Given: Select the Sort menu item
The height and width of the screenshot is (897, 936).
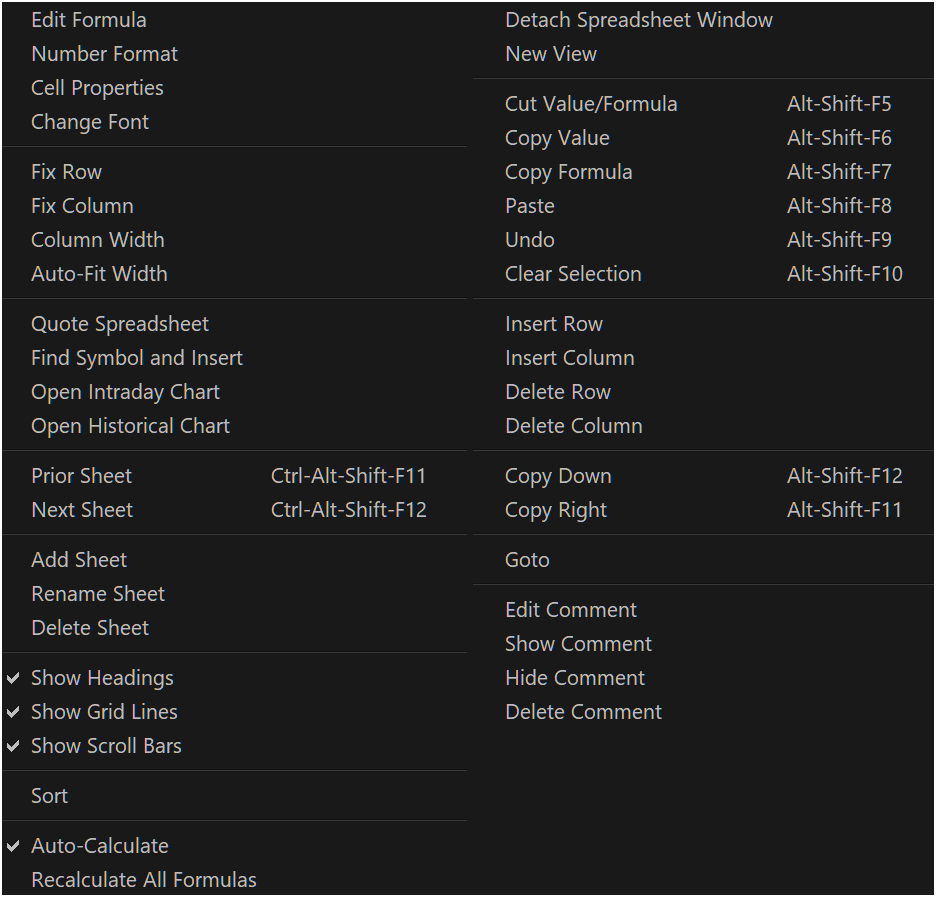Looking at the screenshot, I should click(49, 796).
